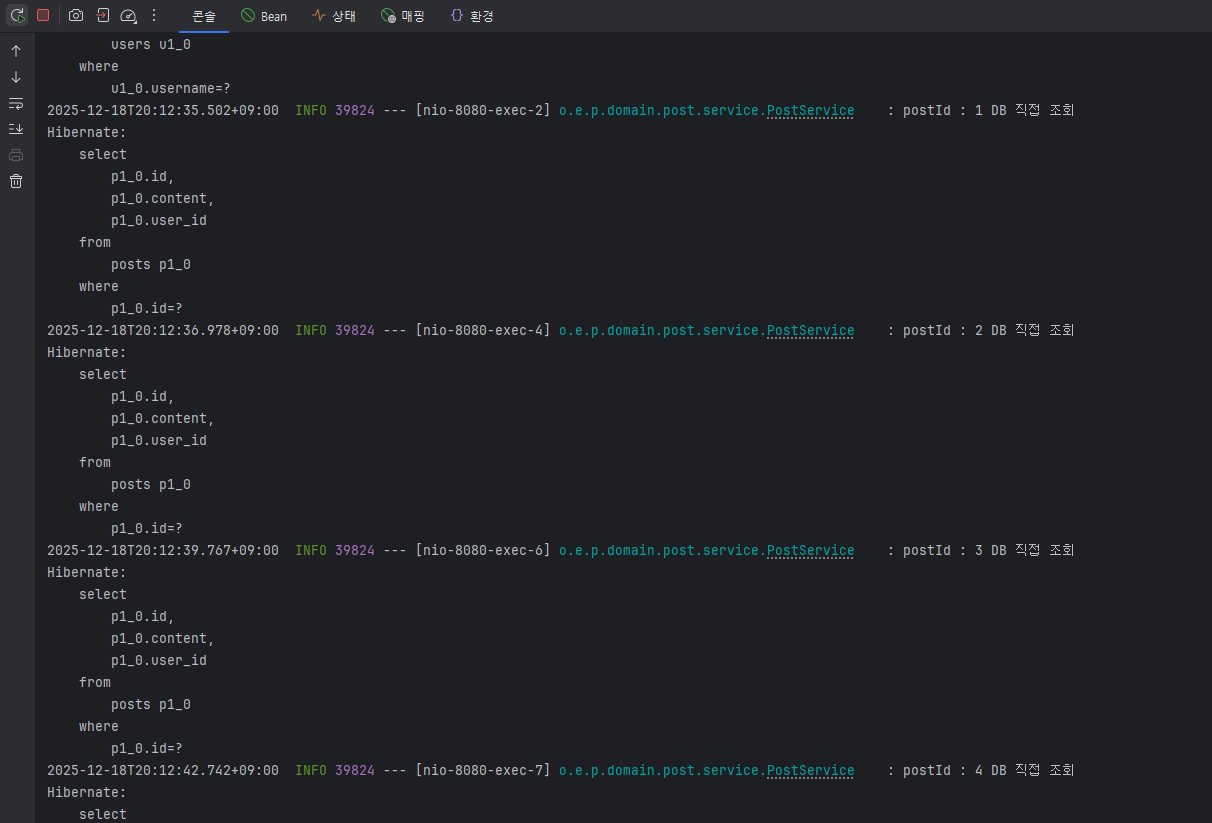Open the more options kebab menu

(153, 16)
